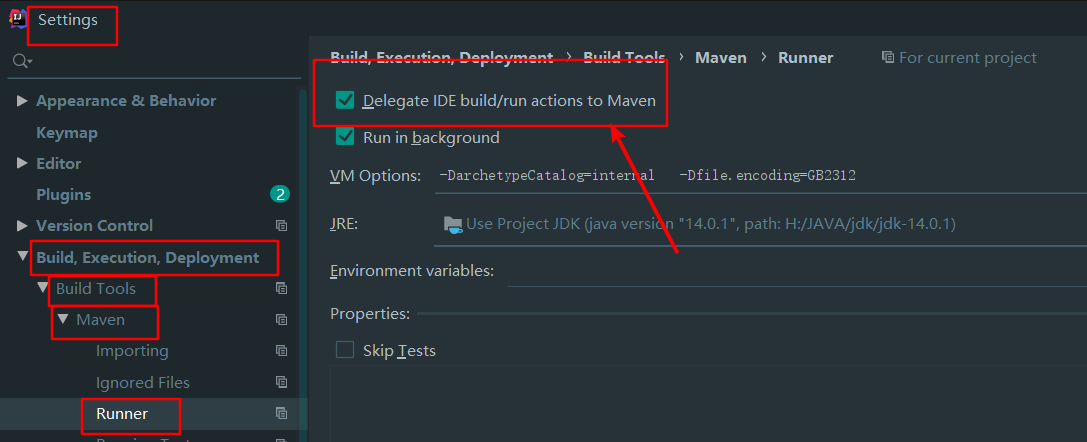Click the IntelliJ IDEA logo icon
The height and width of the screenshot is (442, 1087).
[18, 19]
